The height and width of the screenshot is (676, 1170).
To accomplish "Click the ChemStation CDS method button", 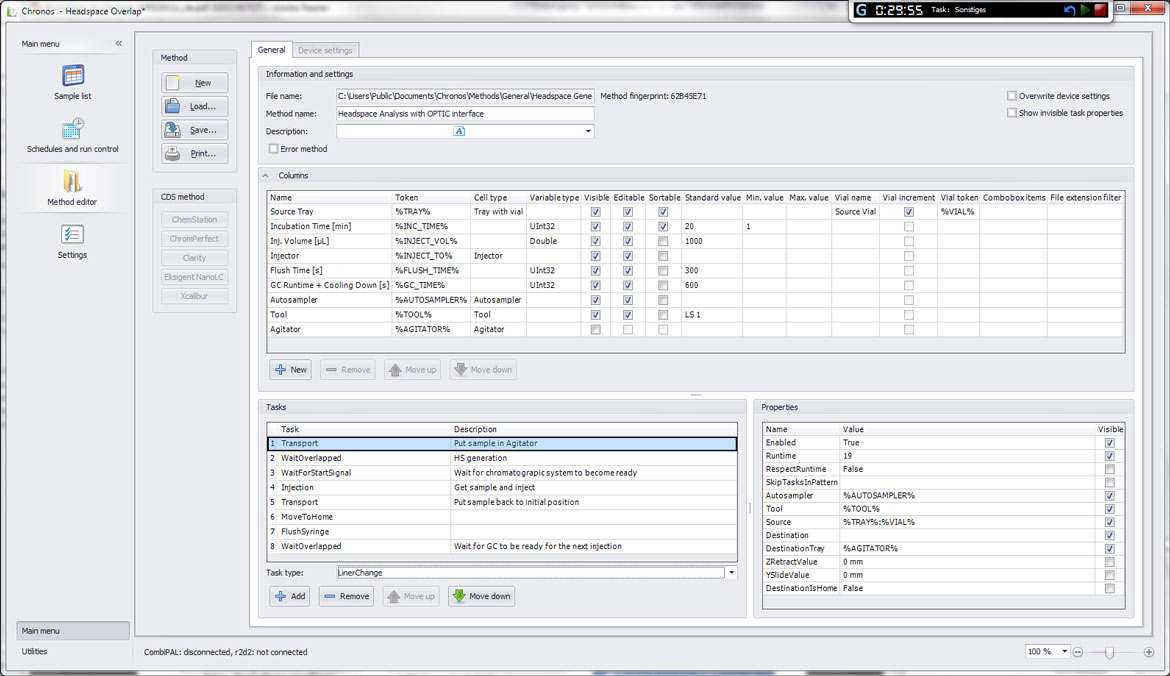I will click(x=195, y=219).
